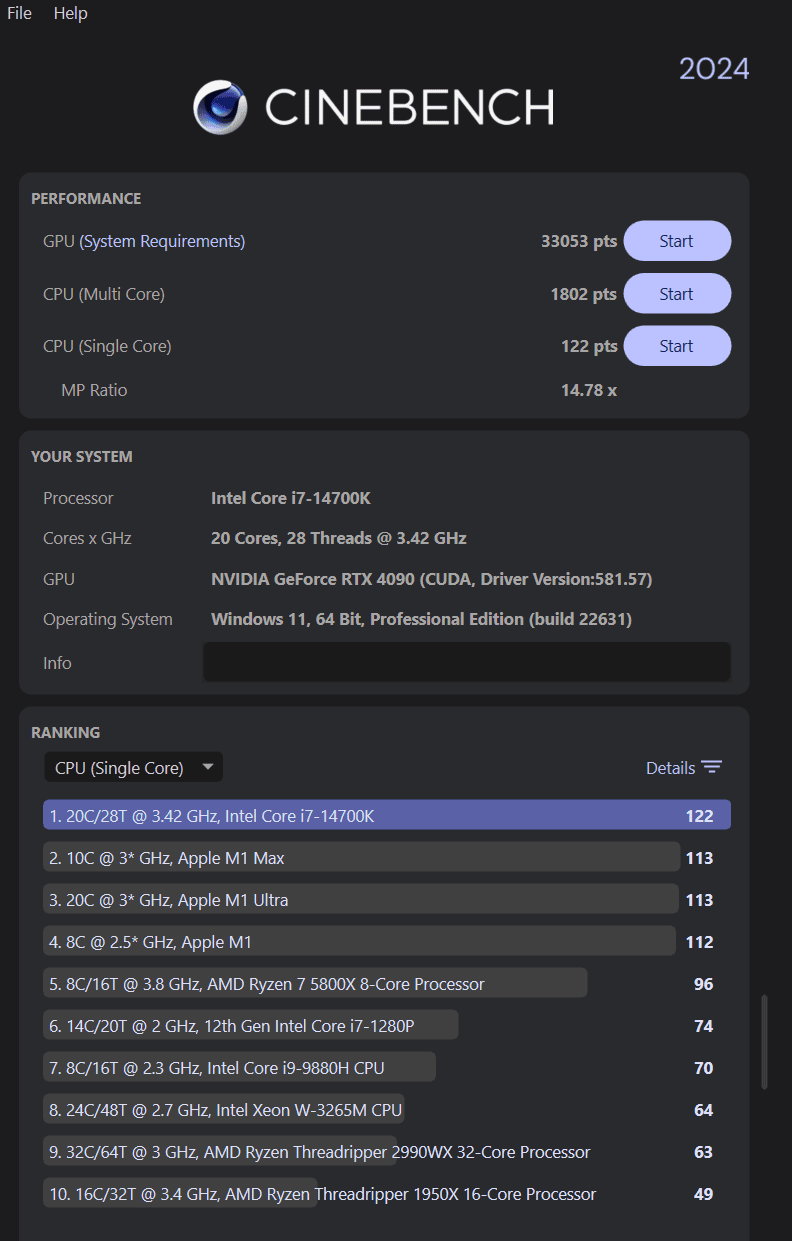The width and height of the screenshot is (792, 1241).
Task: Click the Details filter lines icon
Action: coord(711,768)
